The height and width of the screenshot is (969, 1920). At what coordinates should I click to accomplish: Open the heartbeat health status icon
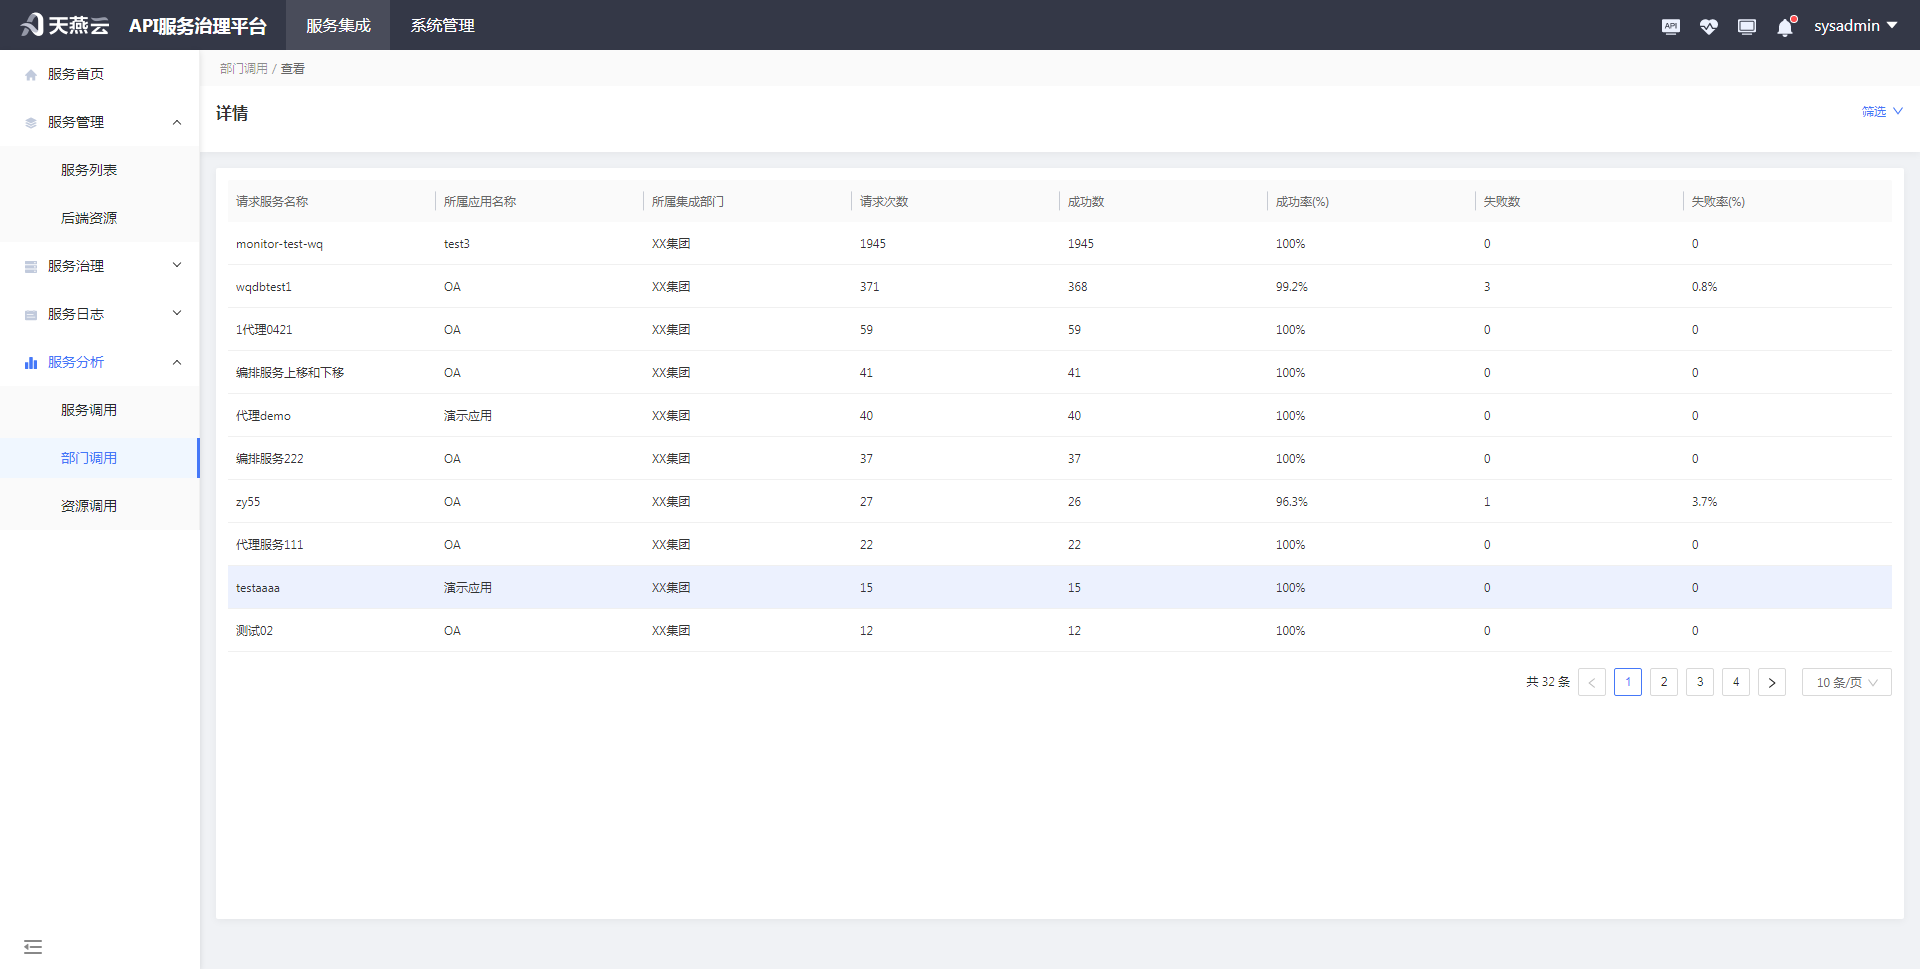pos(1708,26)
